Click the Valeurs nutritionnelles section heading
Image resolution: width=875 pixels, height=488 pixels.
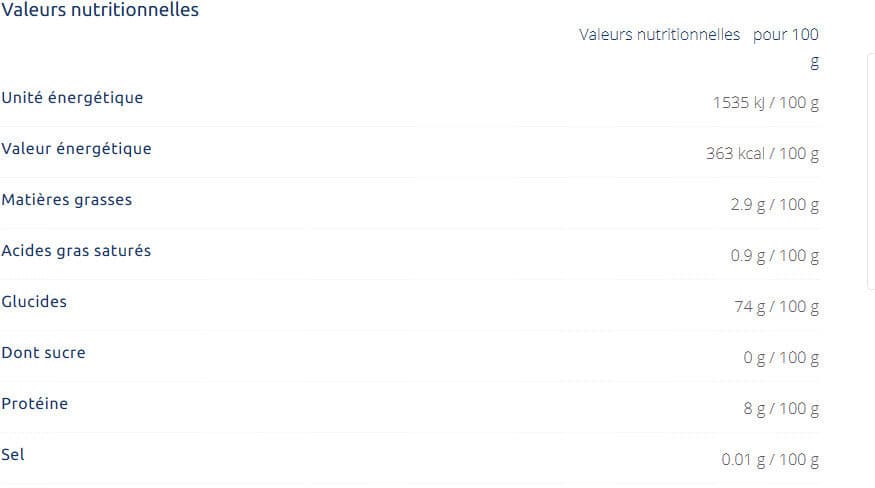click(x=100, y=10)
